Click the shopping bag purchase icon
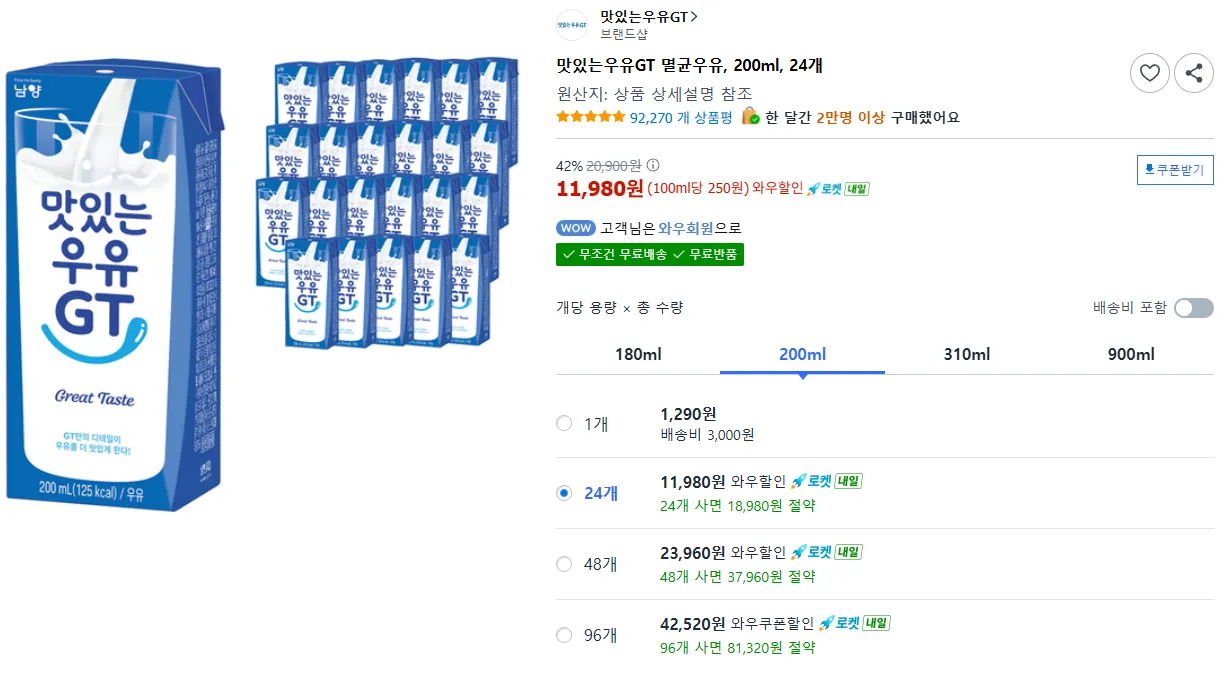 [750, 117]
